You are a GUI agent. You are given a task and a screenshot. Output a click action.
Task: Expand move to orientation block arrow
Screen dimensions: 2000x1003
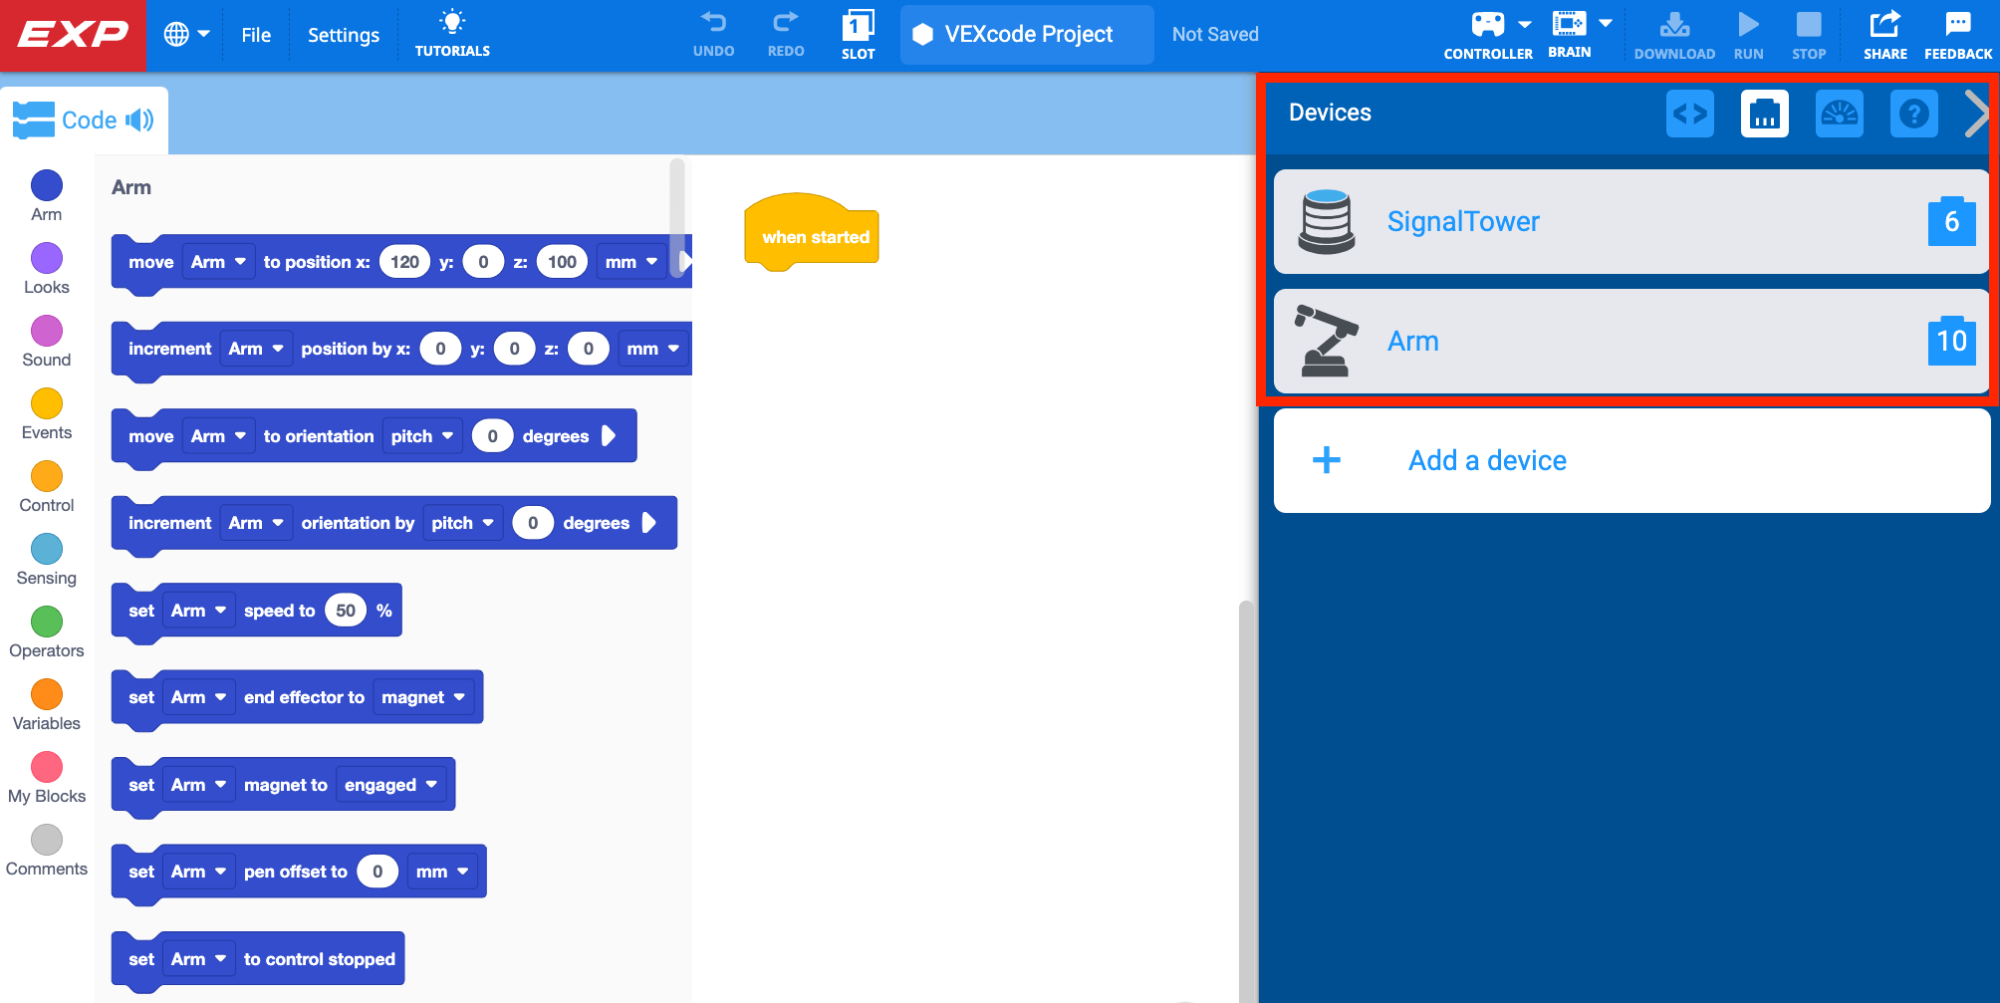tap(608, 436)
